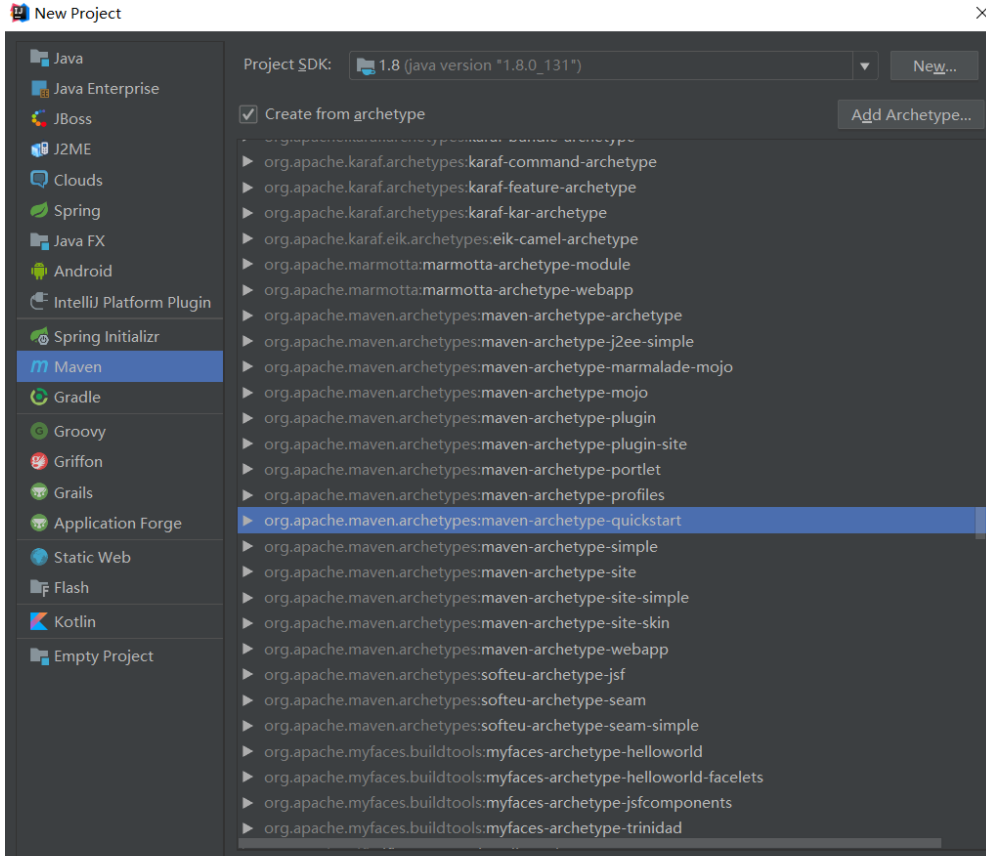Expand the maven-archetype-simple node
This screenshot has width=986, height=856.
point(248,546)
